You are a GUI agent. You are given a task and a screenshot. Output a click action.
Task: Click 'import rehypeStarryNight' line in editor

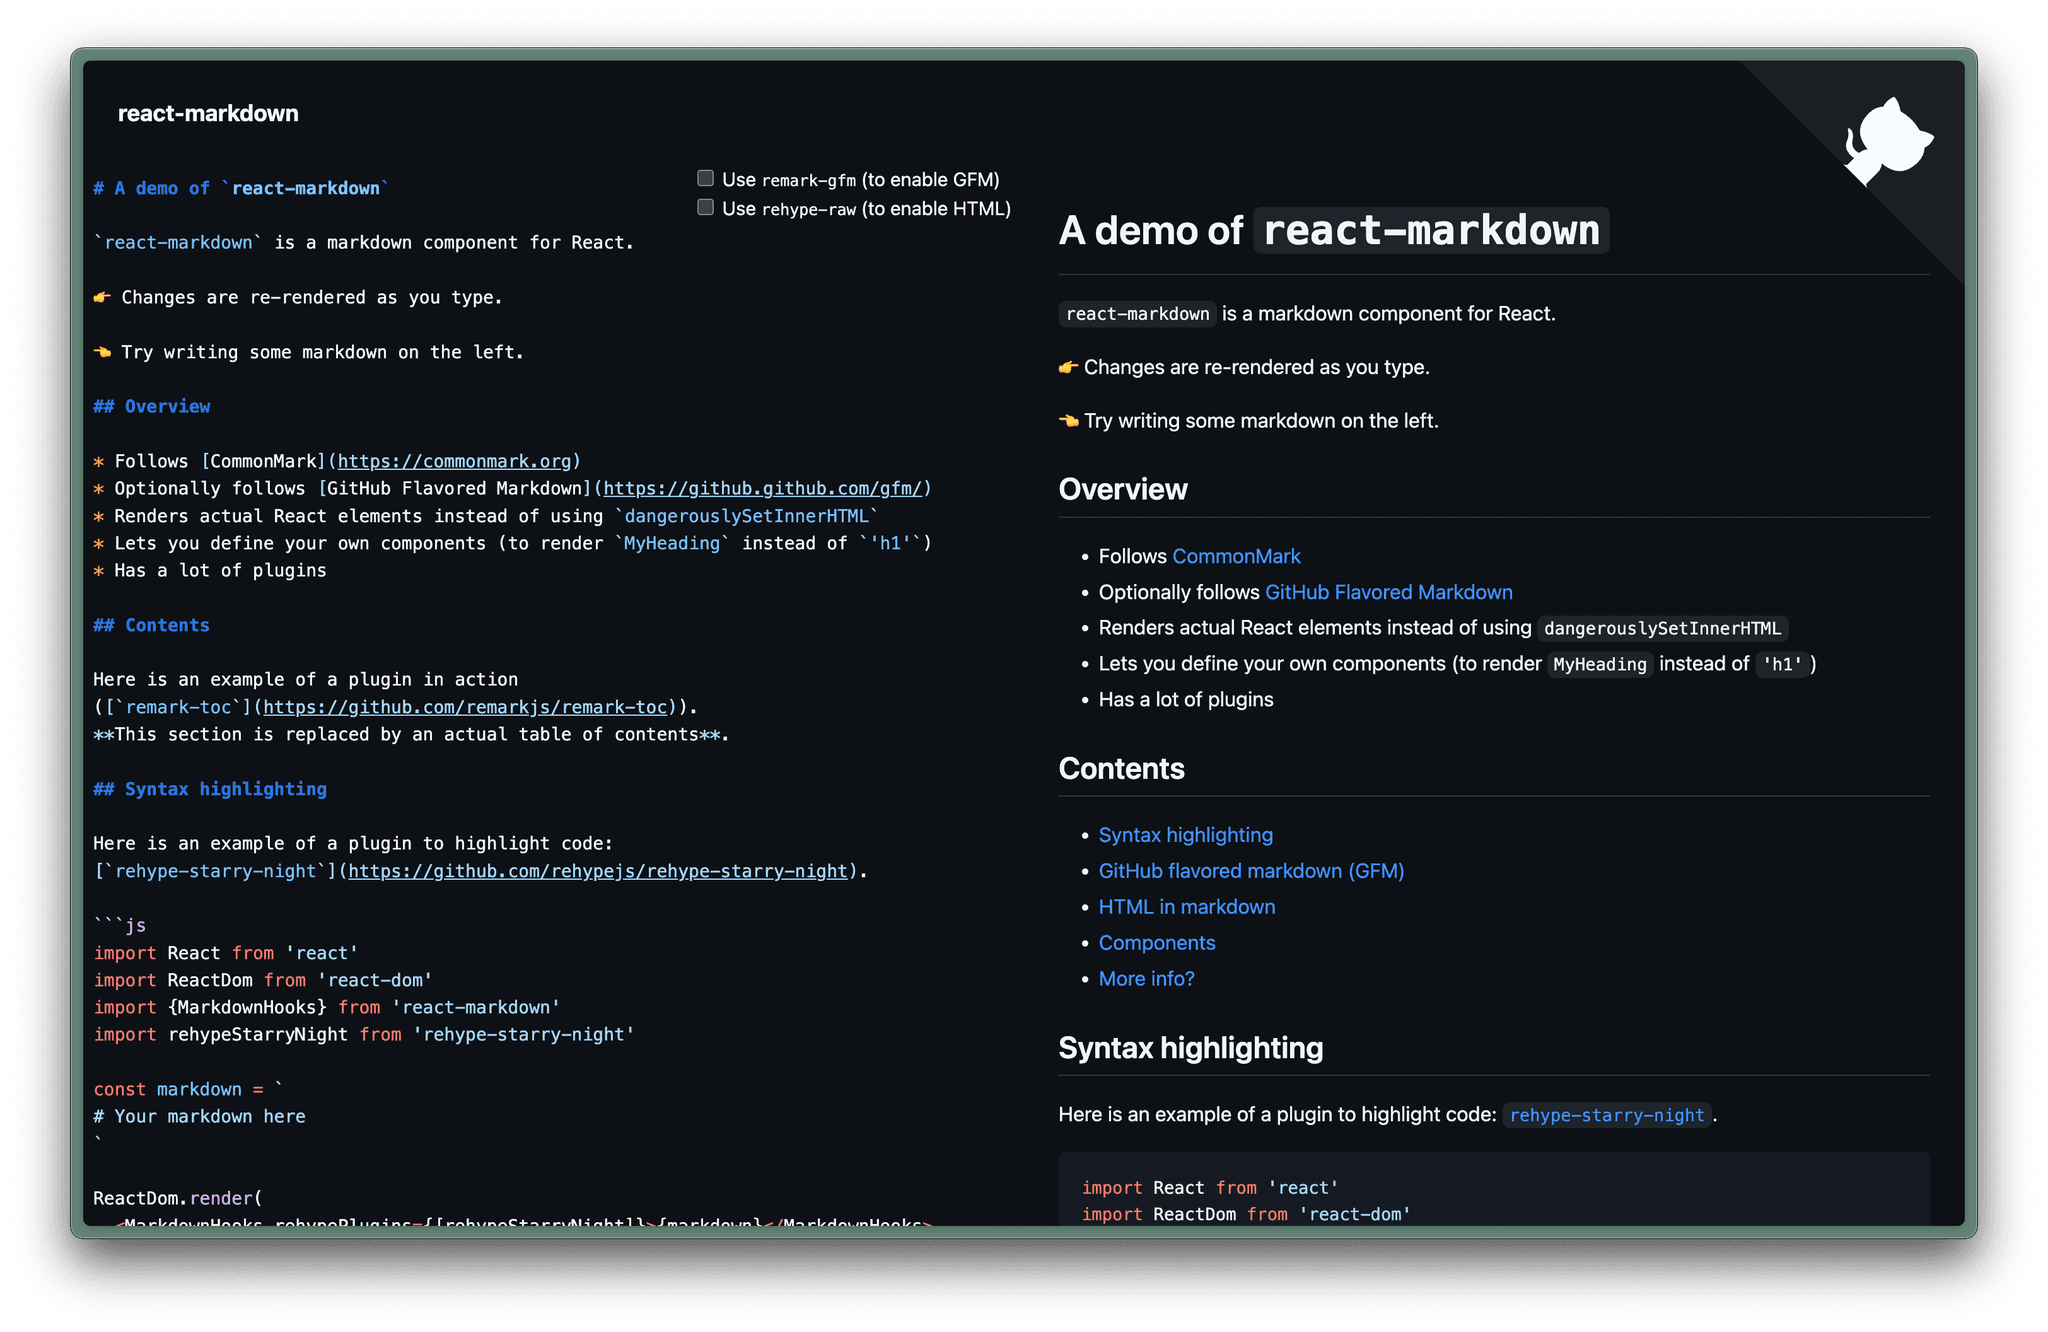pyautogui.click(x=364, y=1034)
